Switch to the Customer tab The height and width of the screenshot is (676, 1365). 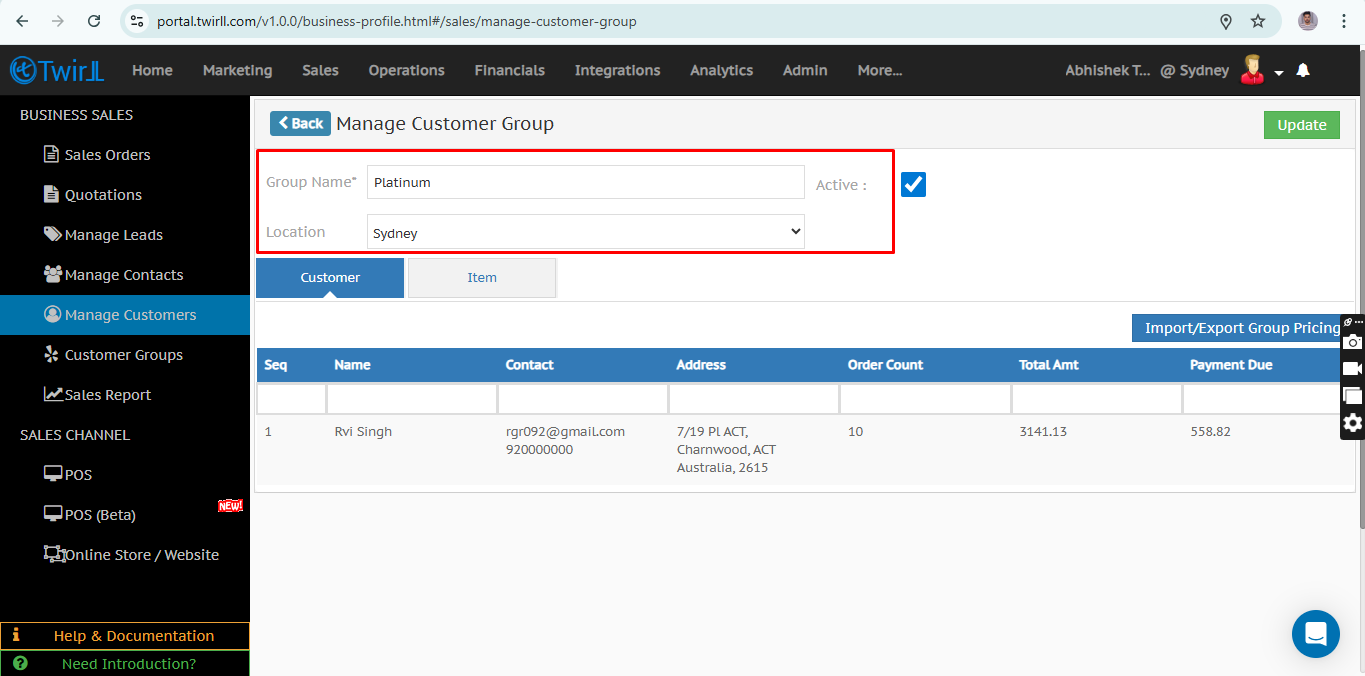pos(330,278)
